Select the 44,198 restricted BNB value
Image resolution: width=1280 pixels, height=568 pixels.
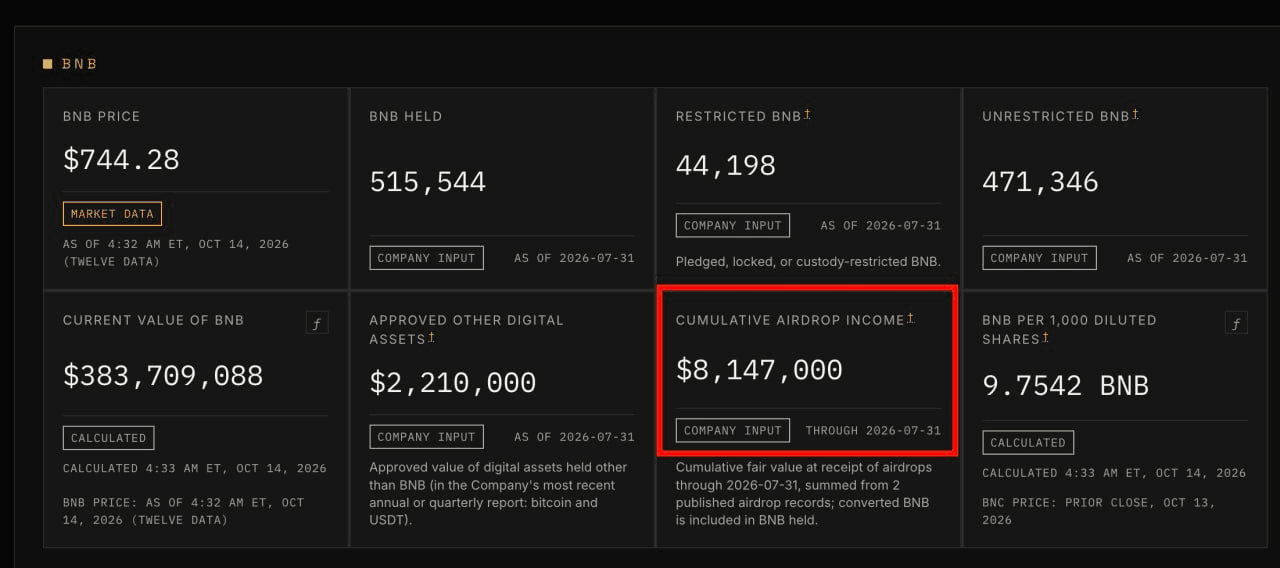[x=726, y=165]
